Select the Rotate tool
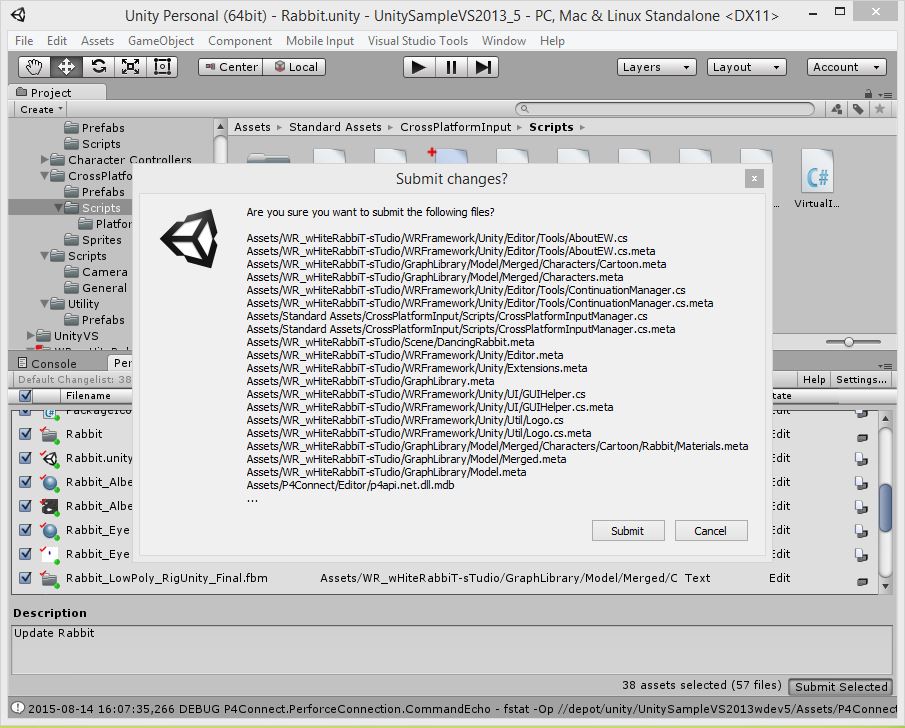Image resolution: width=905 pixels, height=728 pixels. (x=98, y=67)
